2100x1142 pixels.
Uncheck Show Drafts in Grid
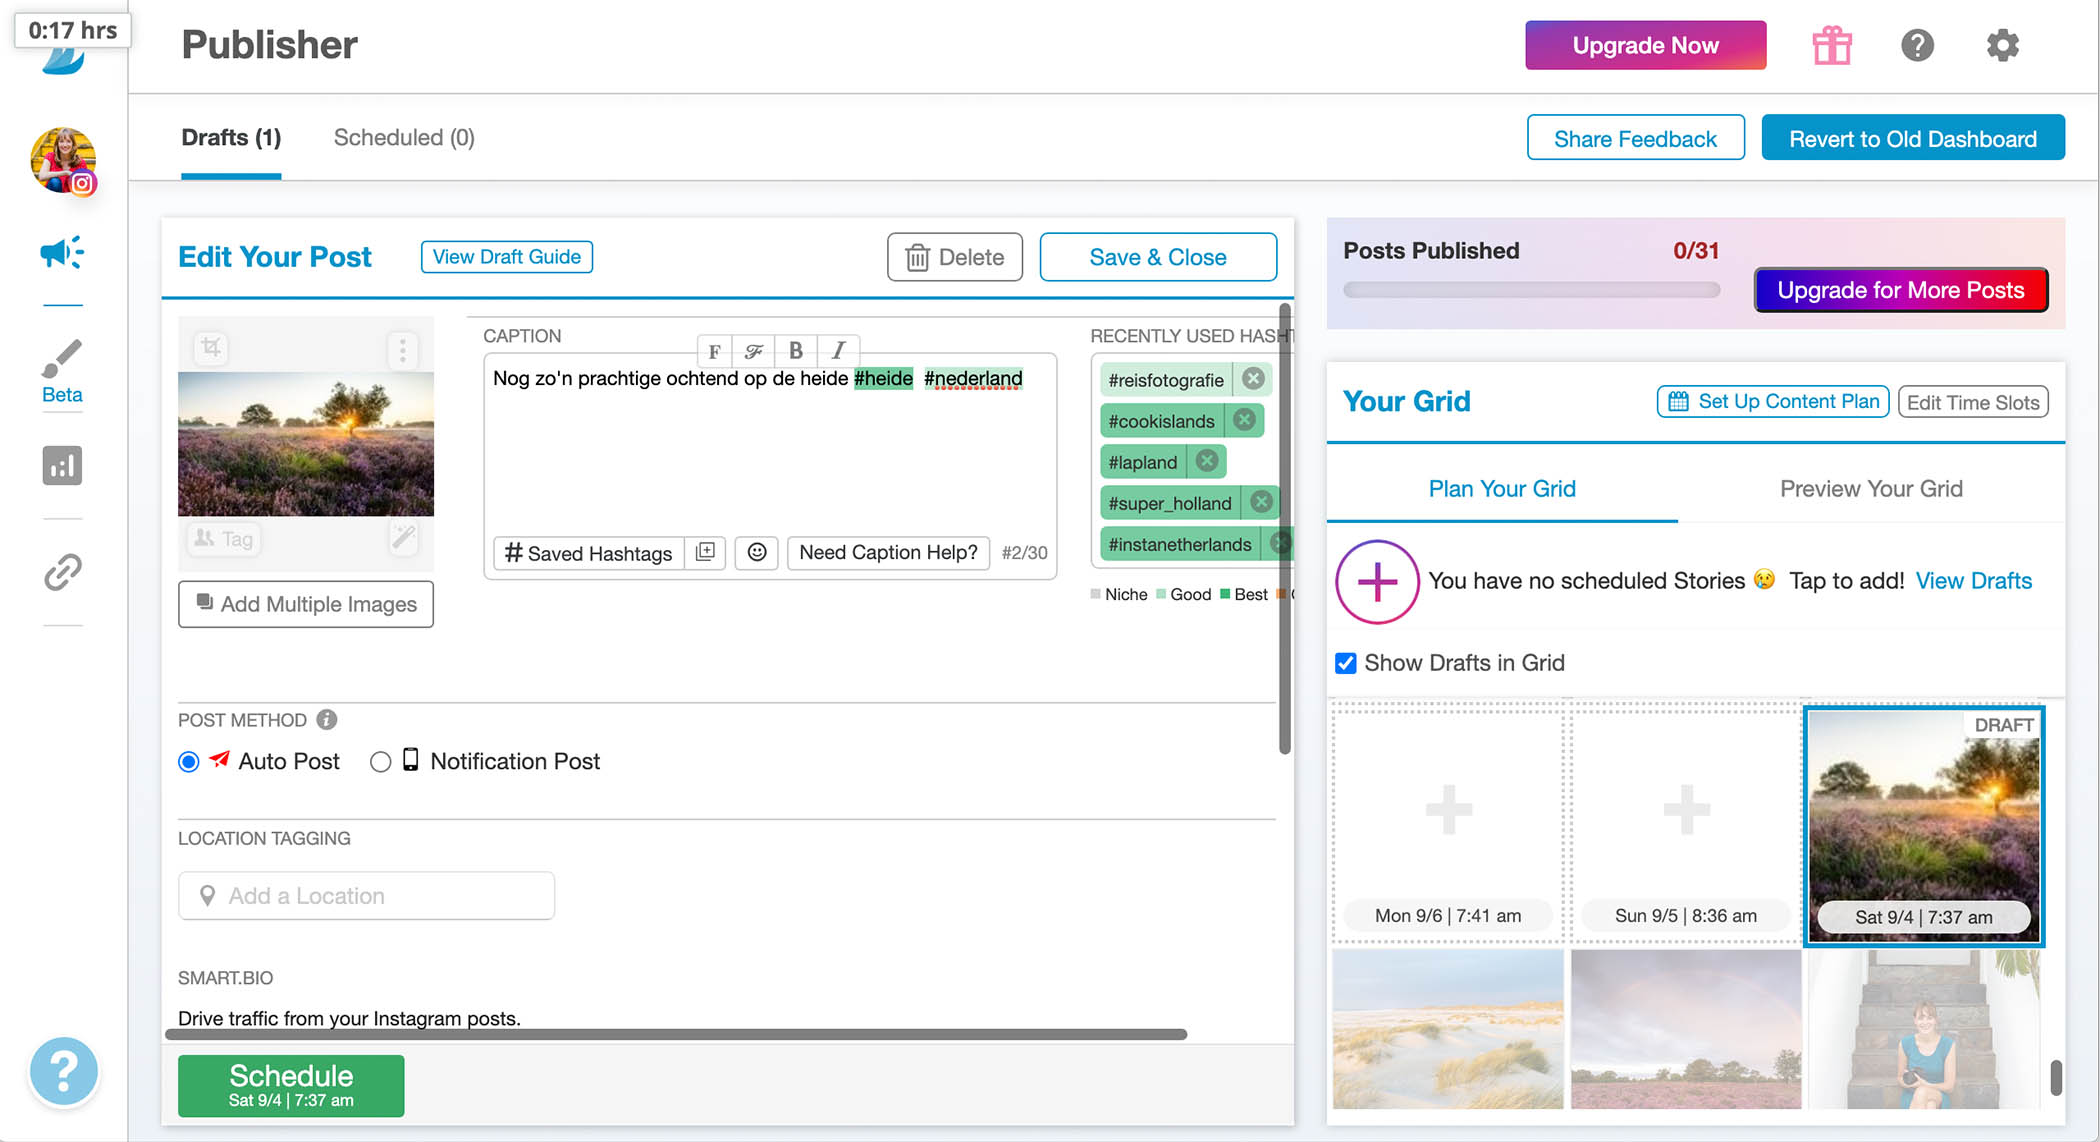point(1346,663)
